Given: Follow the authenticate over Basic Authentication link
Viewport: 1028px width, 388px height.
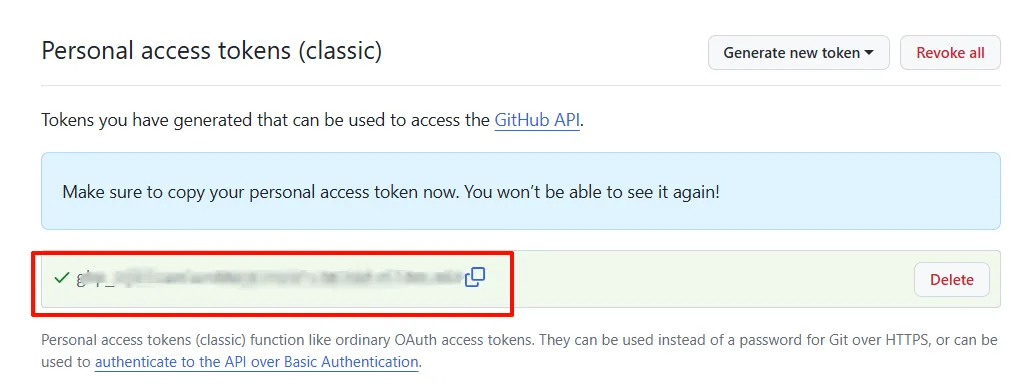Looking at the screenshot, I should [x=256, y=362].
